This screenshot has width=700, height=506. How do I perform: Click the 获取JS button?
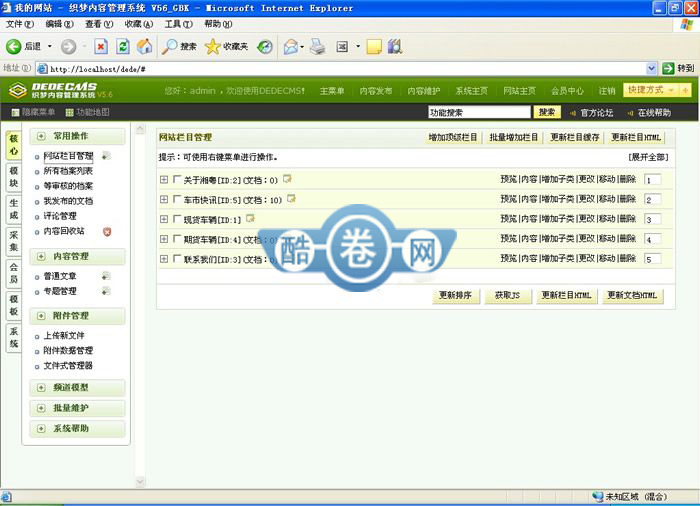click(x=508, y=295)
